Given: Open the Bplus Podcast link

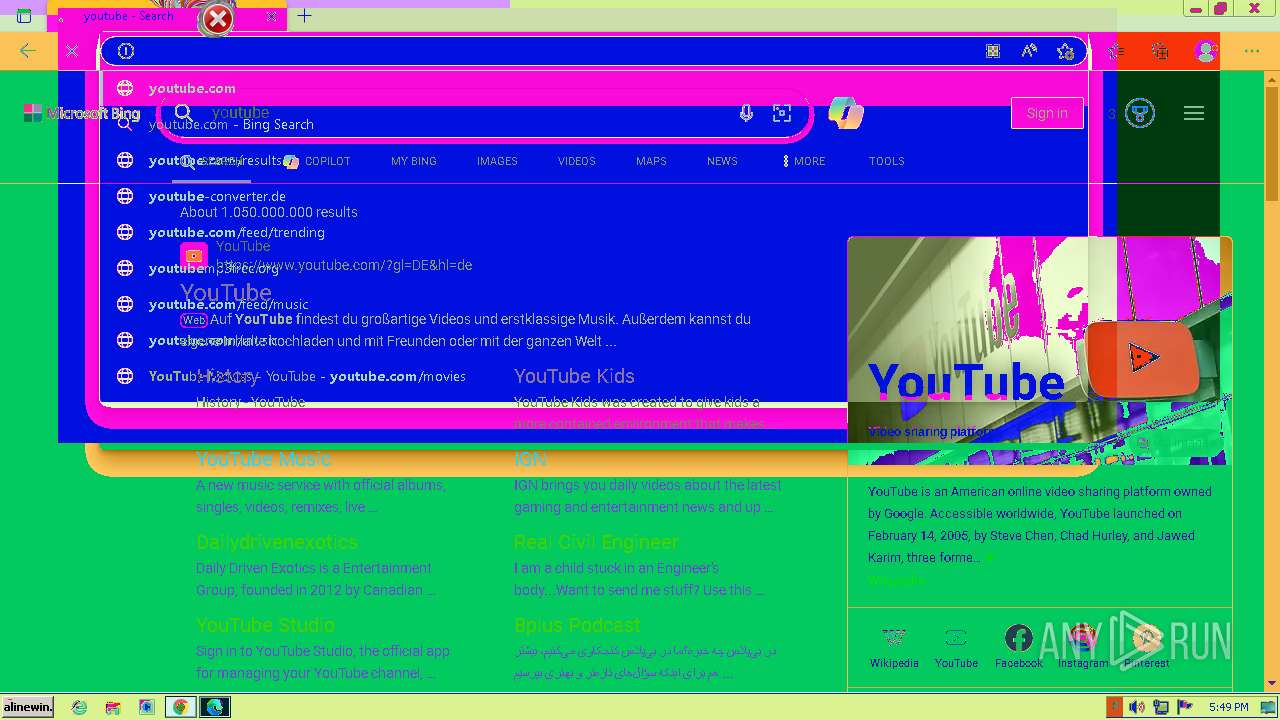Looking at the screenshot, I should pos(577,625).
